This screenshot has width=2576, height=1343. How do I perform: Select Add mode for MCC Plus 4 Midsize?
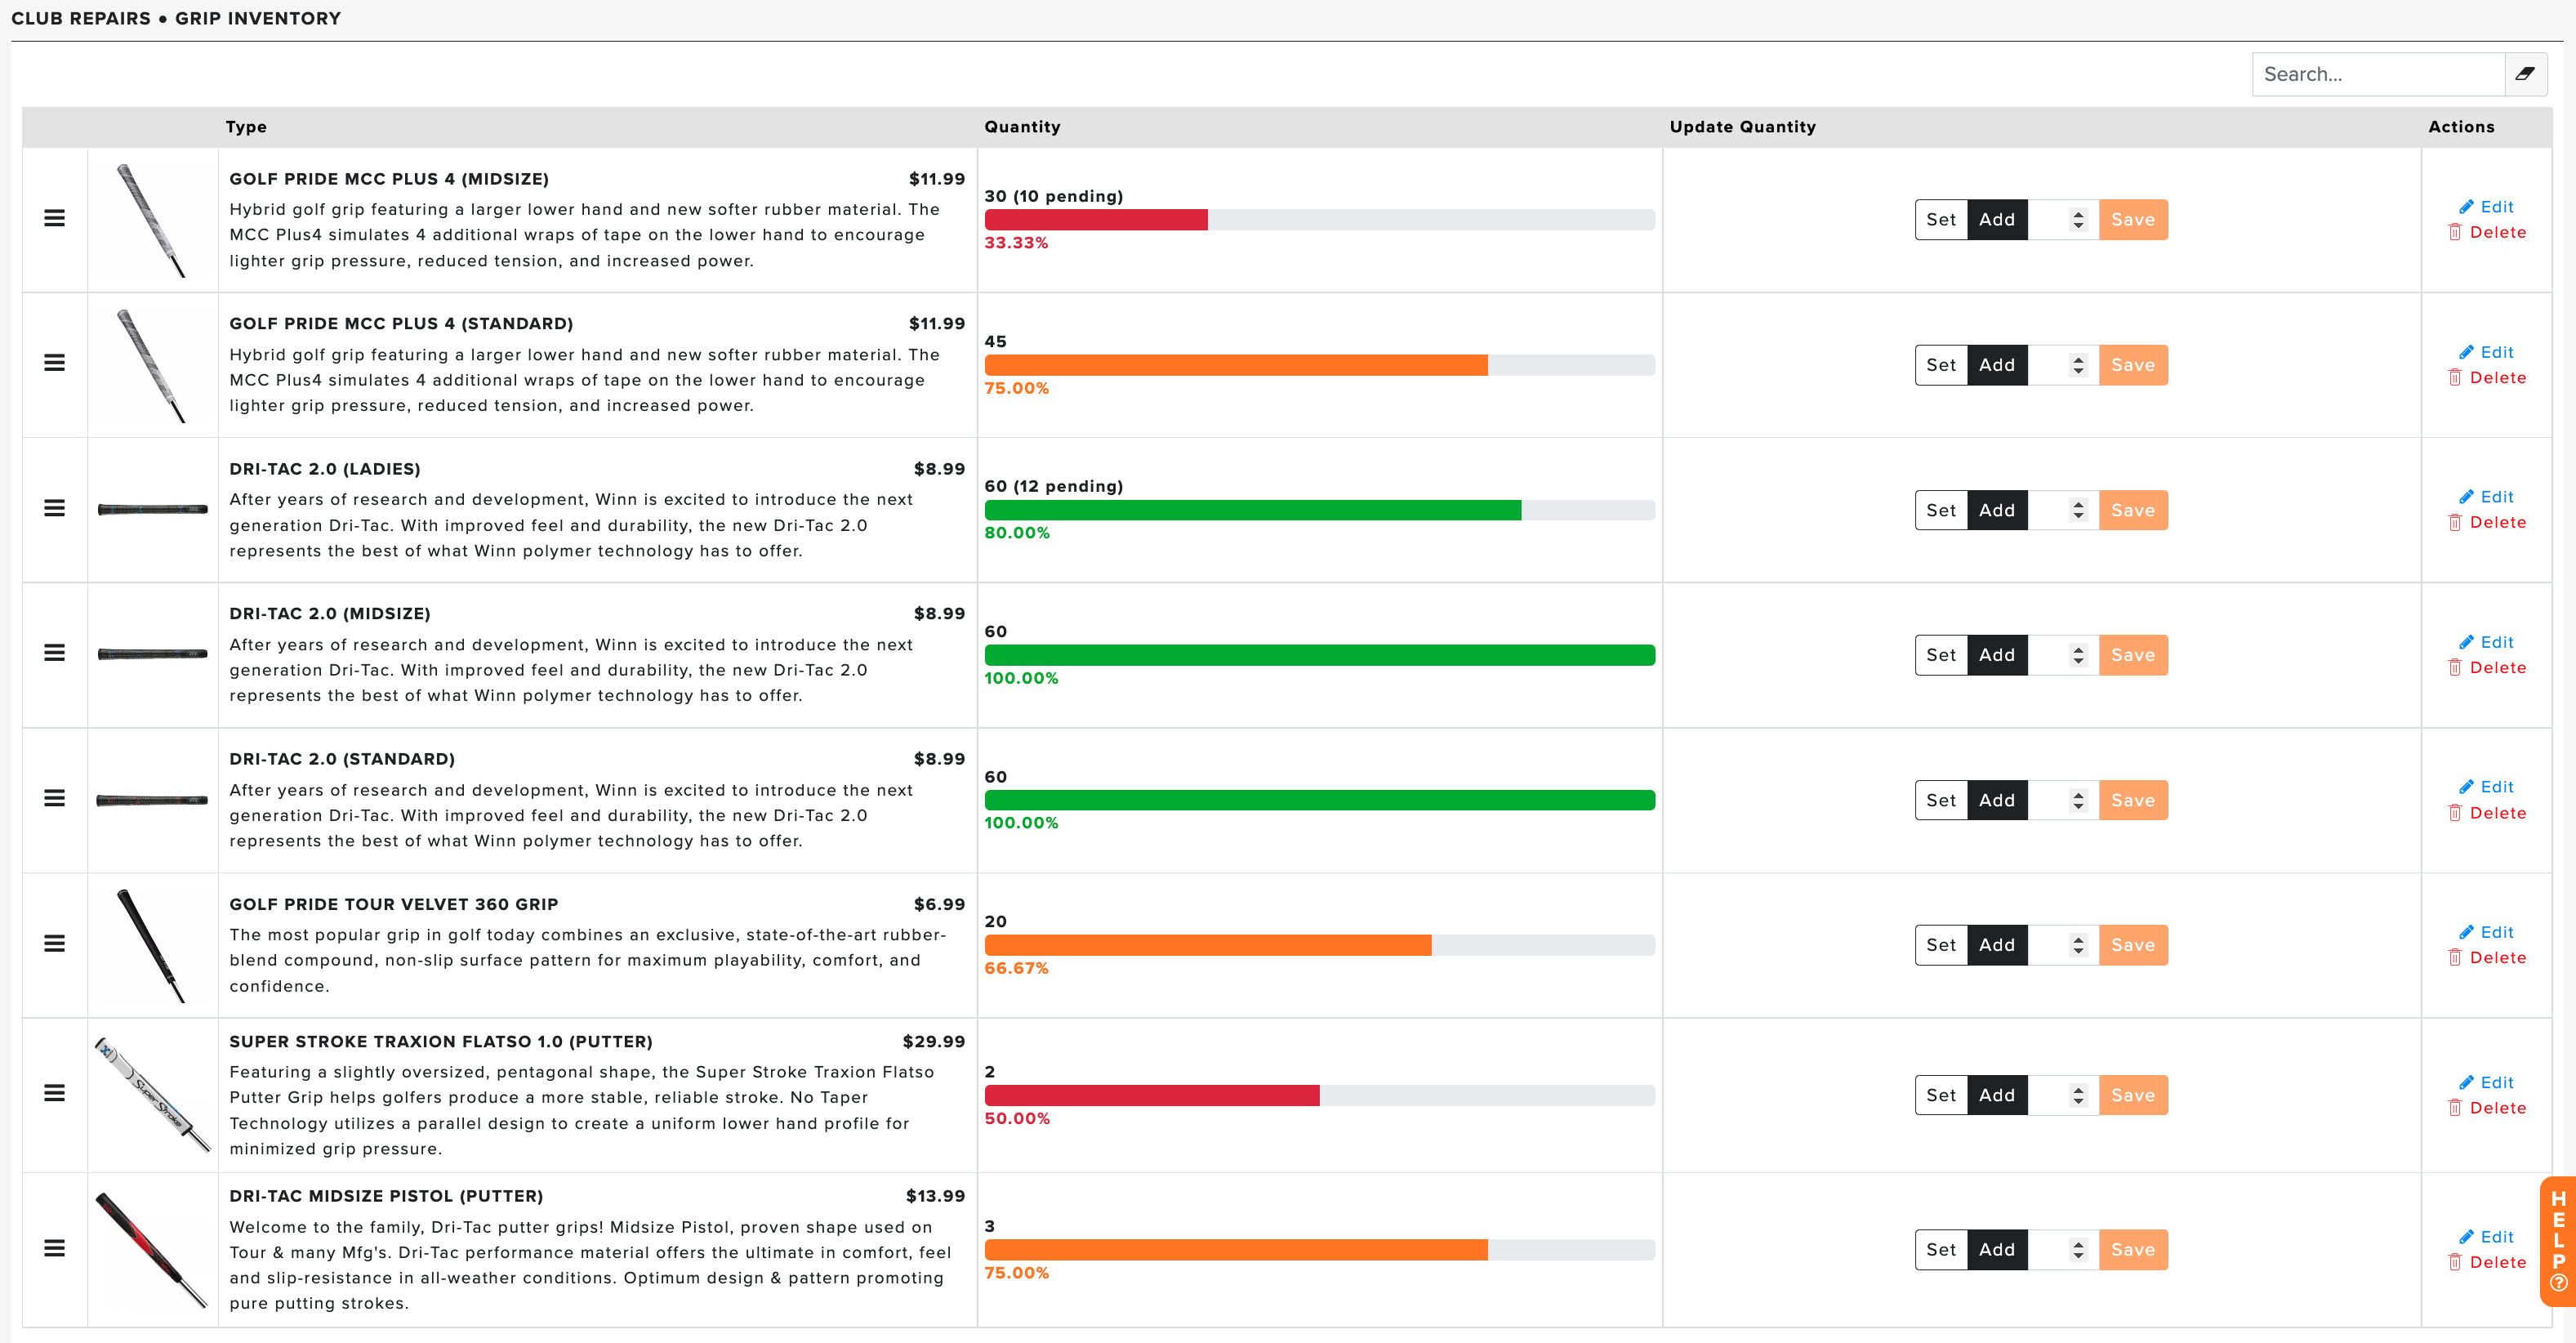point(1997,220)
